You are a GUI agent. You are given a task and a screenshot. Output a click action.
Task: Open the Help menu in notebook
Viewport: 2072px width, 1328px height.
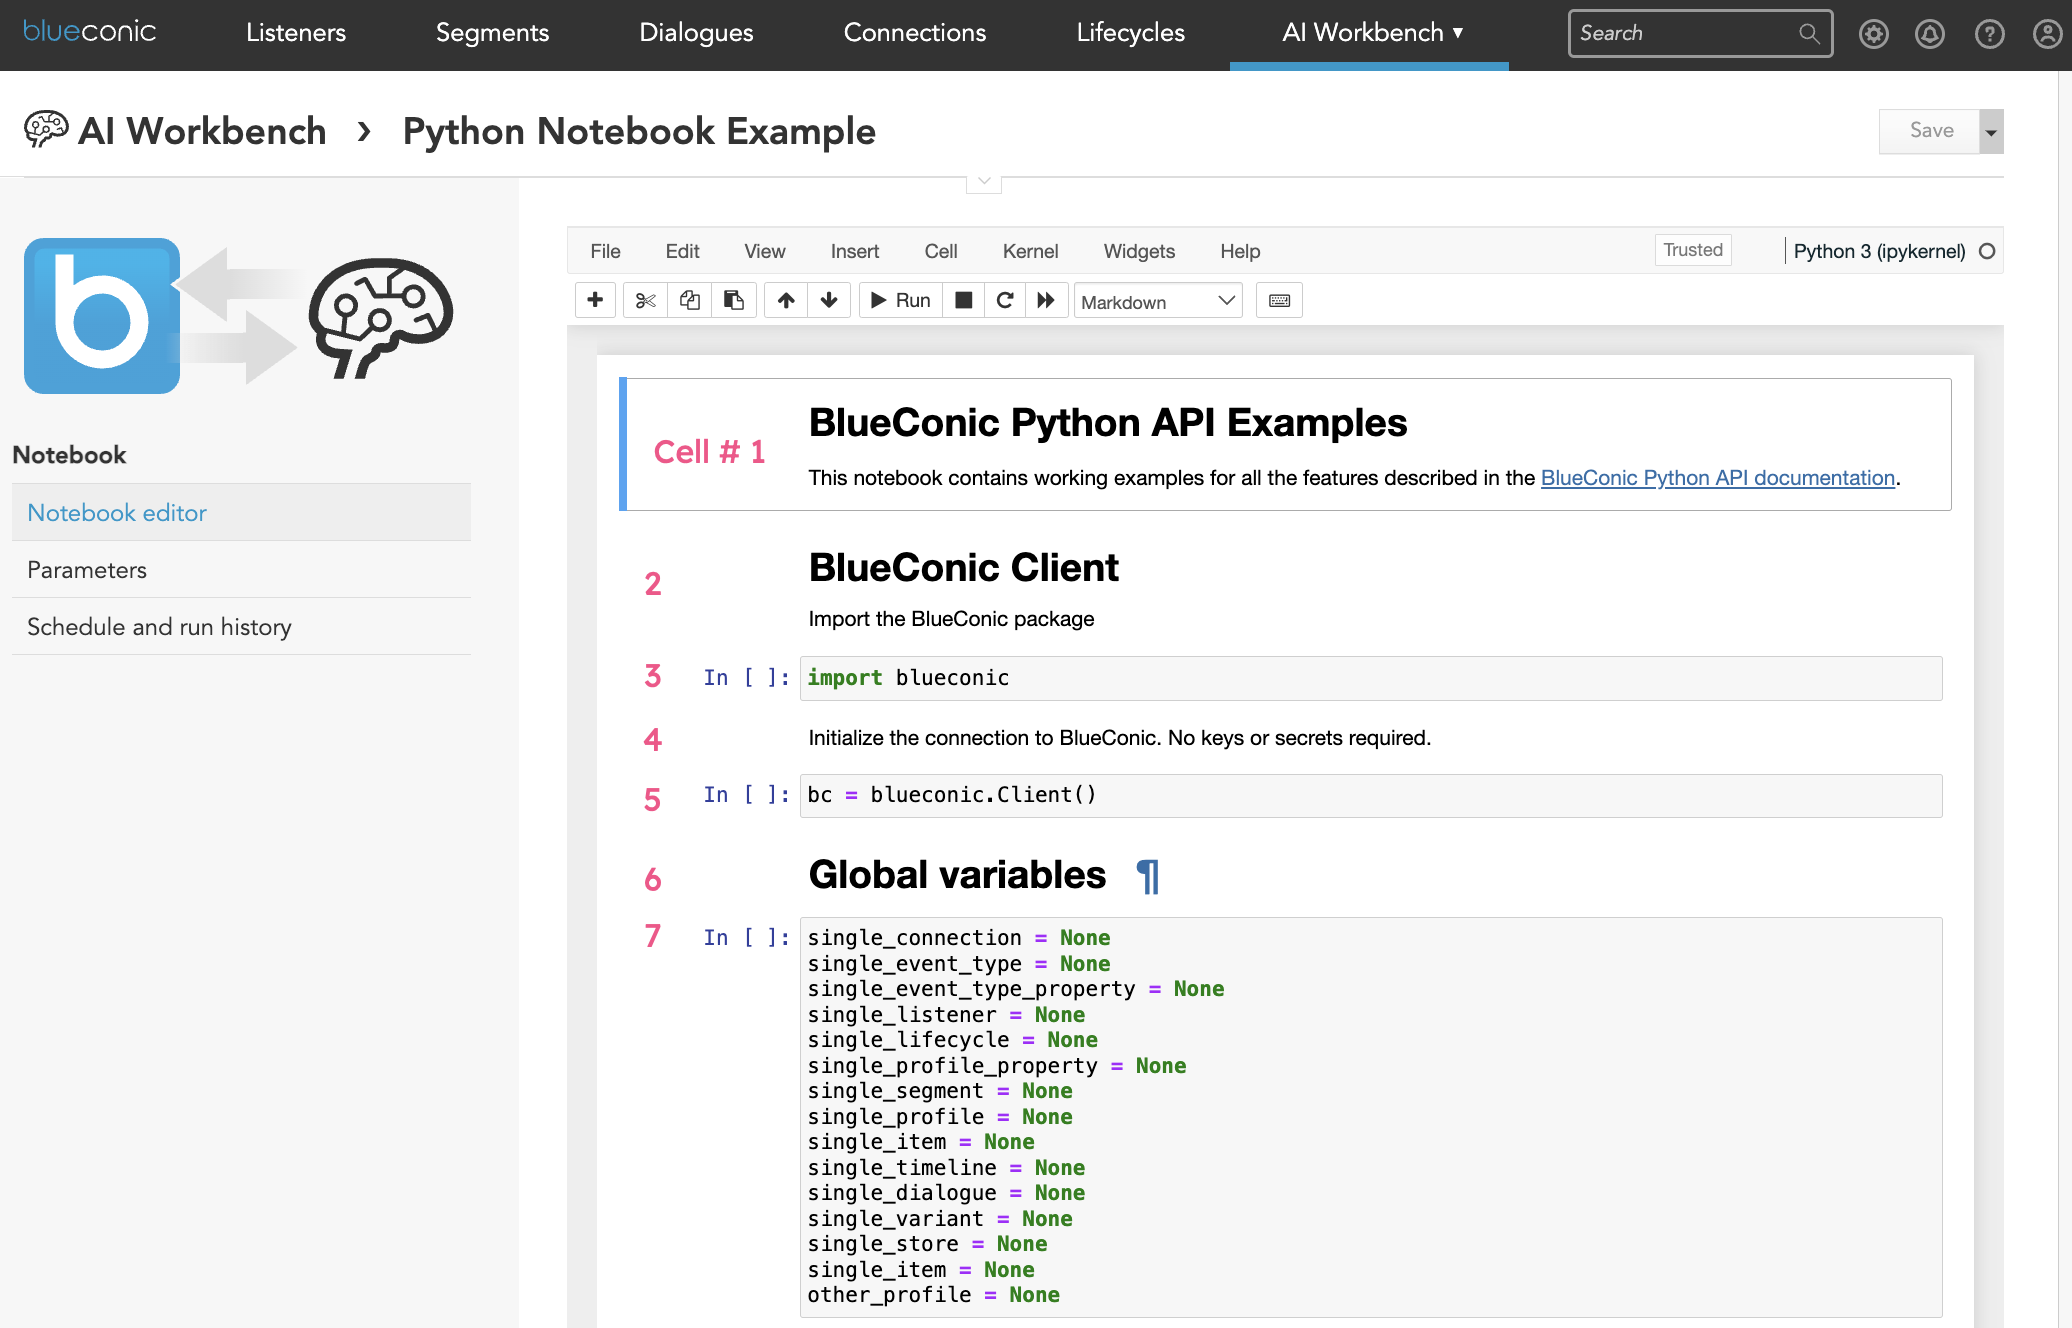(x=1240, y=251)
